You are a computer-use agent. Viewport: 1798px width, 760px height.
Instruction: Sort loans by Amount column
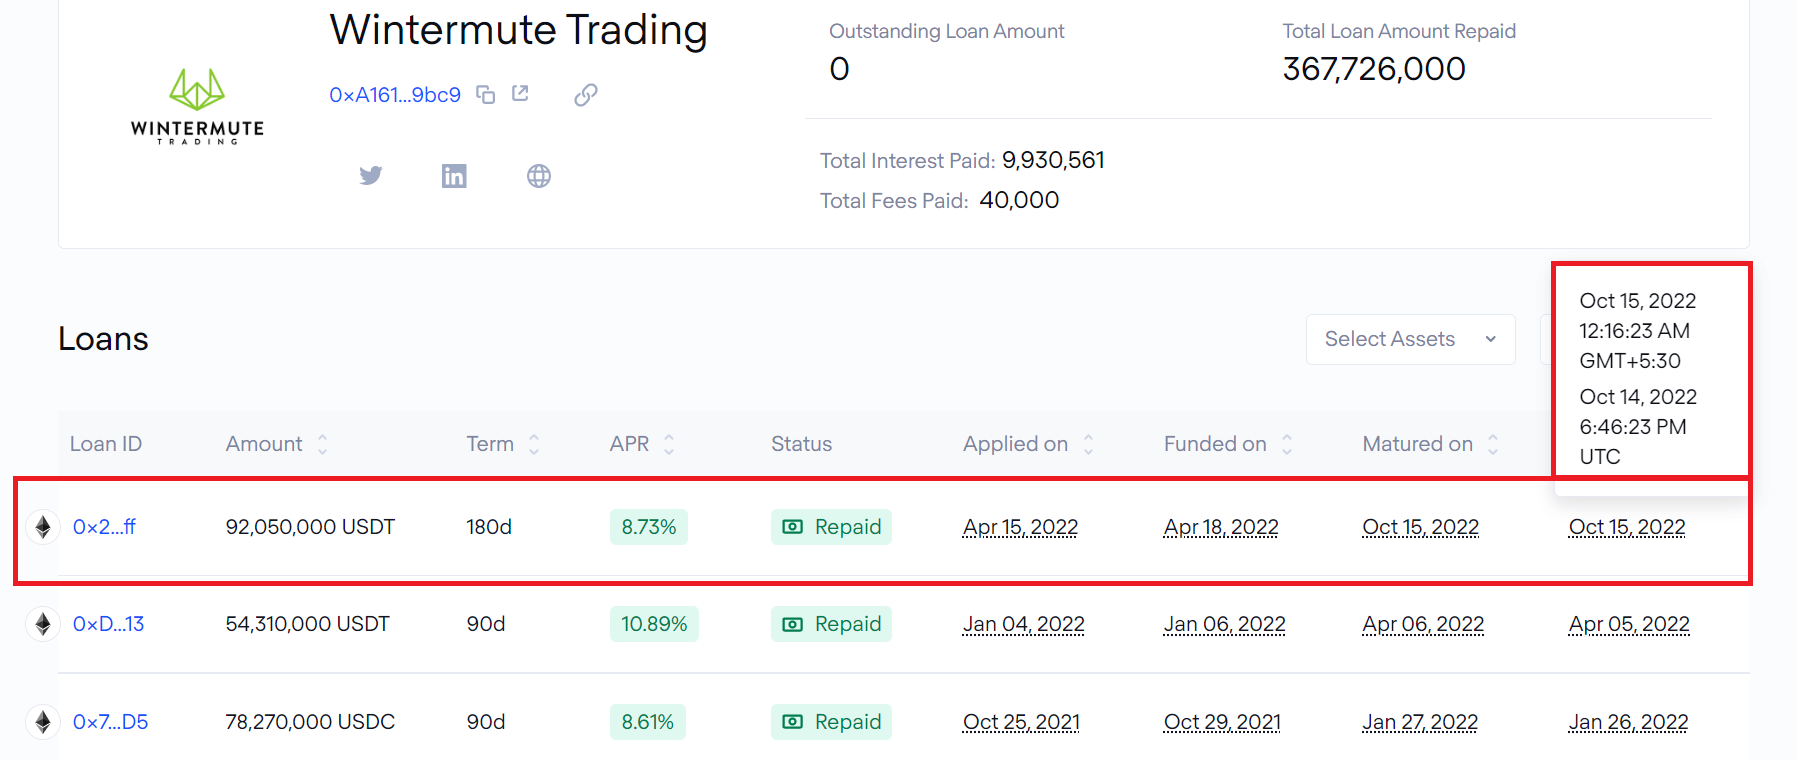tap(322, 444)
